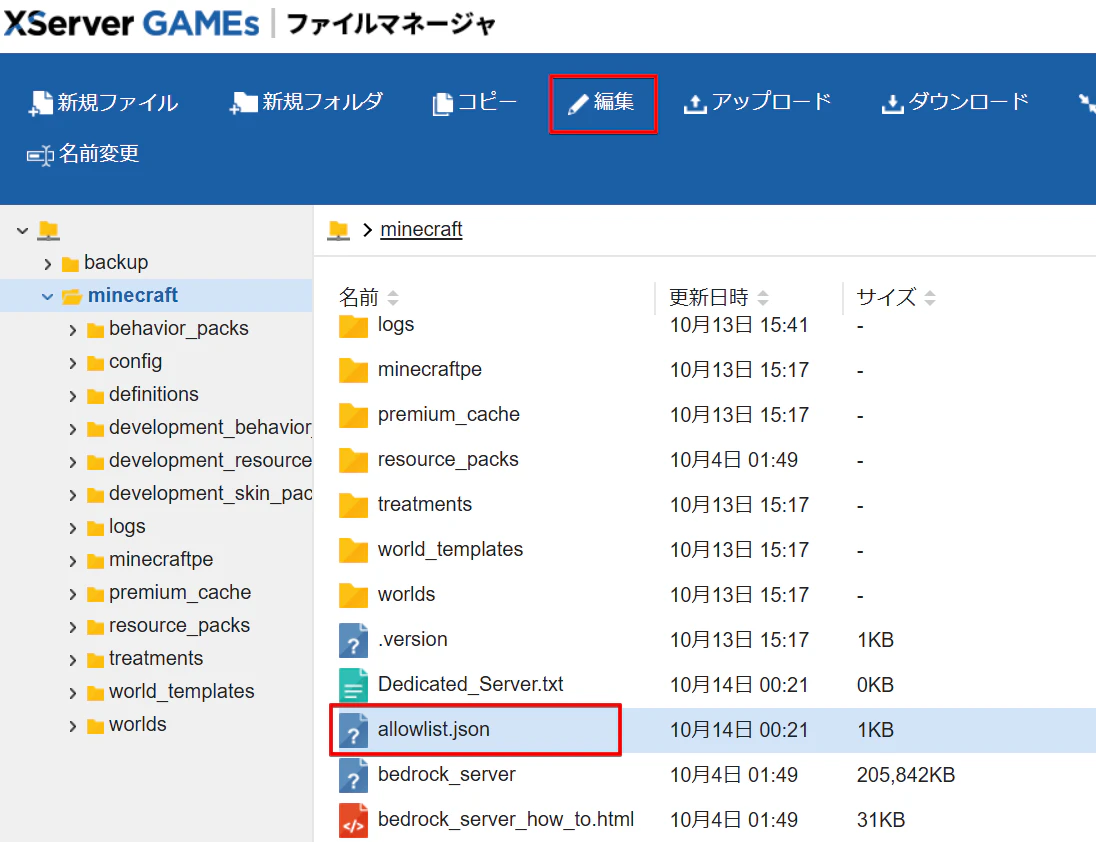This screenshot has height=842, width=1096.
Task: Expand minecraftpe node in sidebar tree
Action: 73,560
